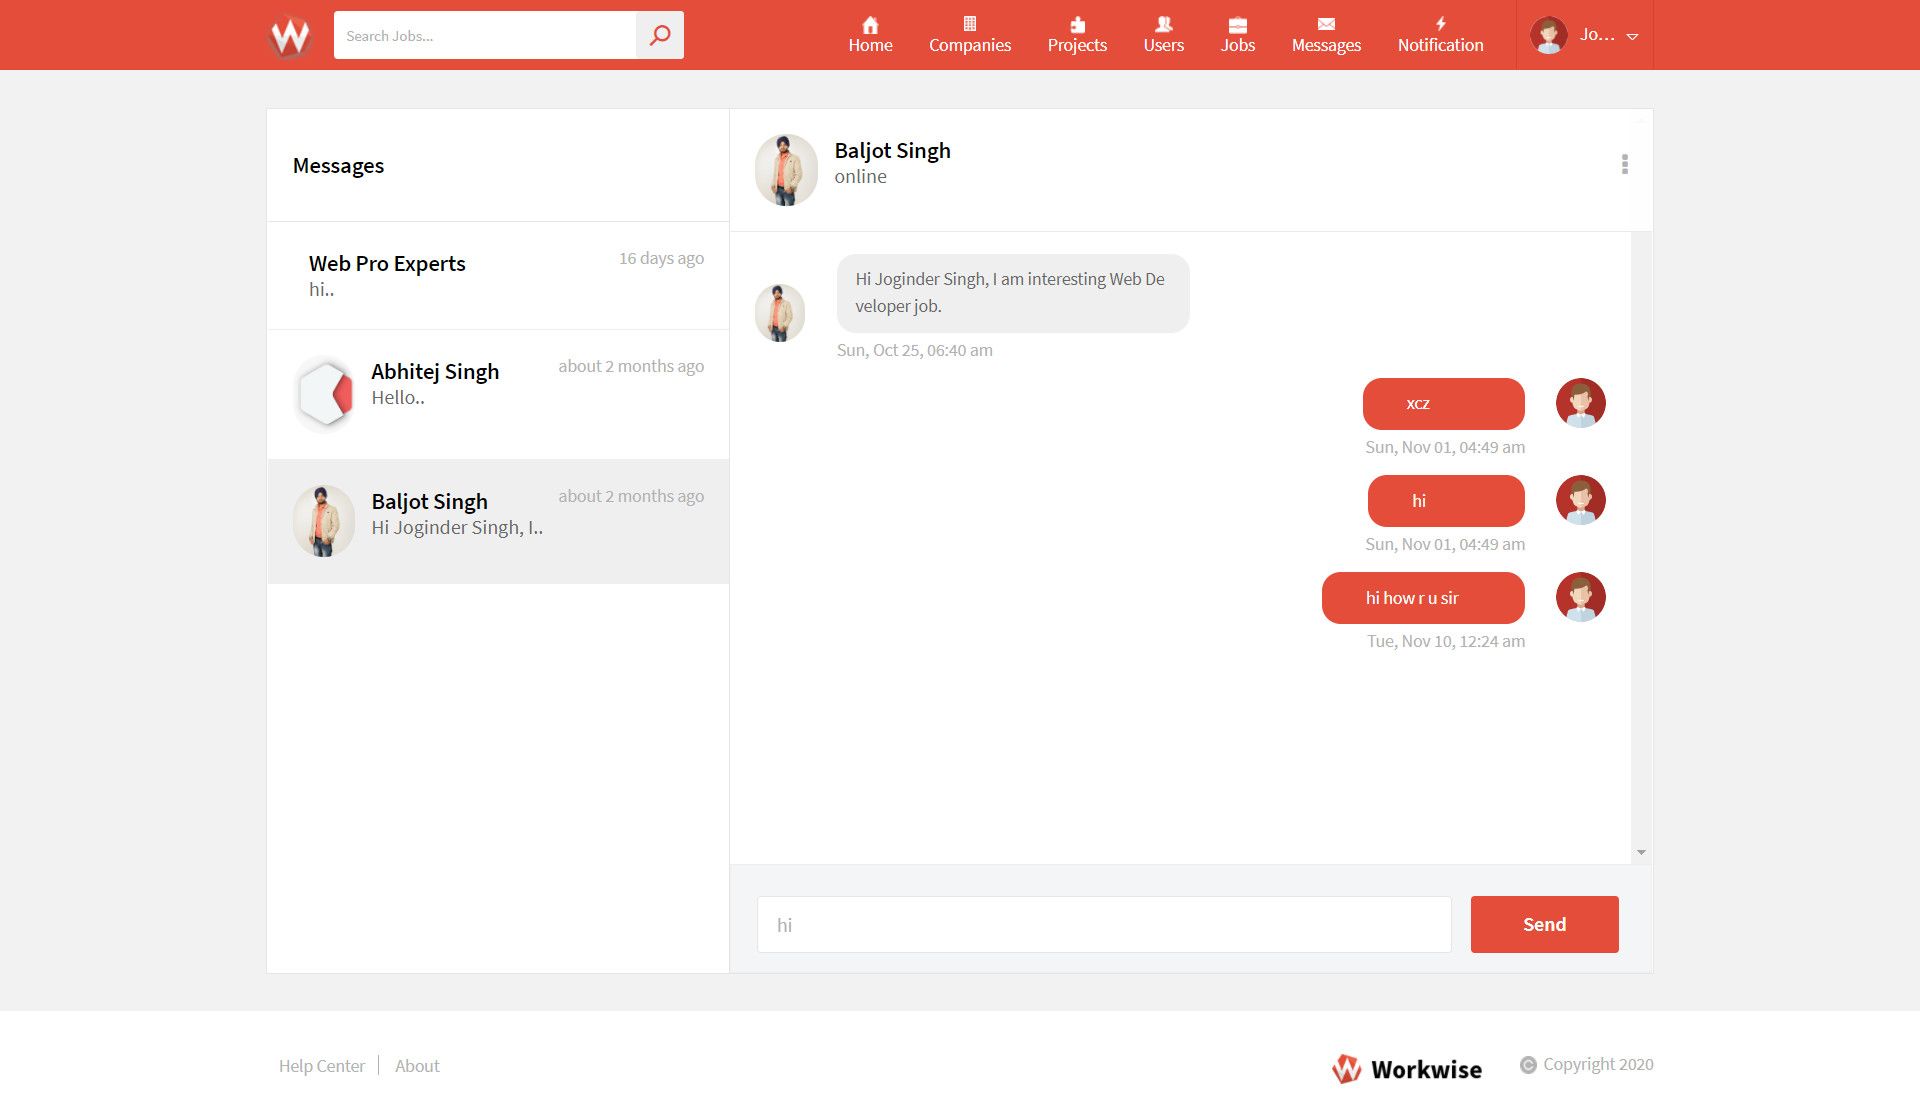Open the Help Center link

click(x=321, y=1066)
